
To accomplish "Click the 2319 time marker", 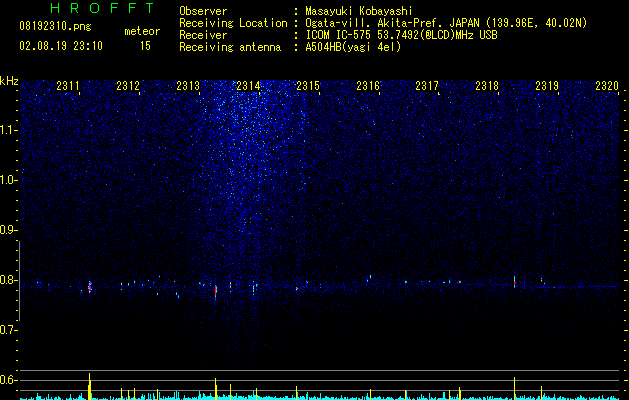I will coord(547,85).
